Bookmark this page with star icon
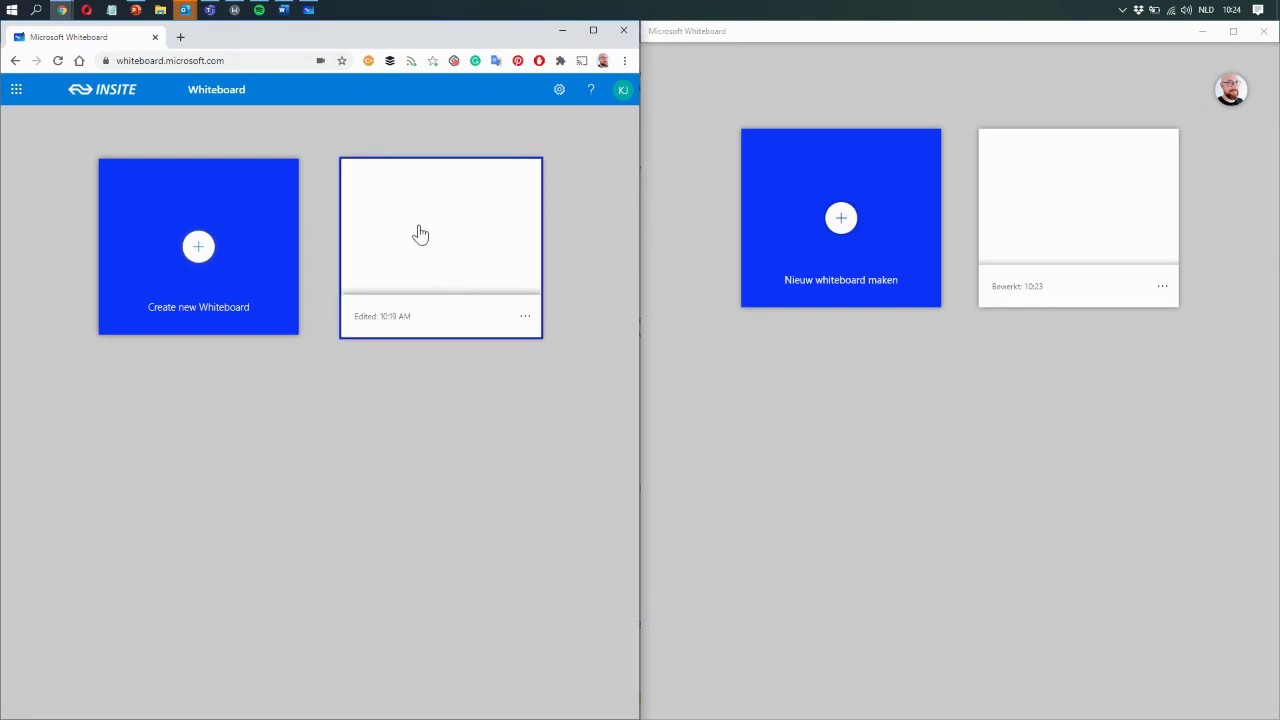The height and width of the screenshot is (720, 1280). tap(341, 61)
